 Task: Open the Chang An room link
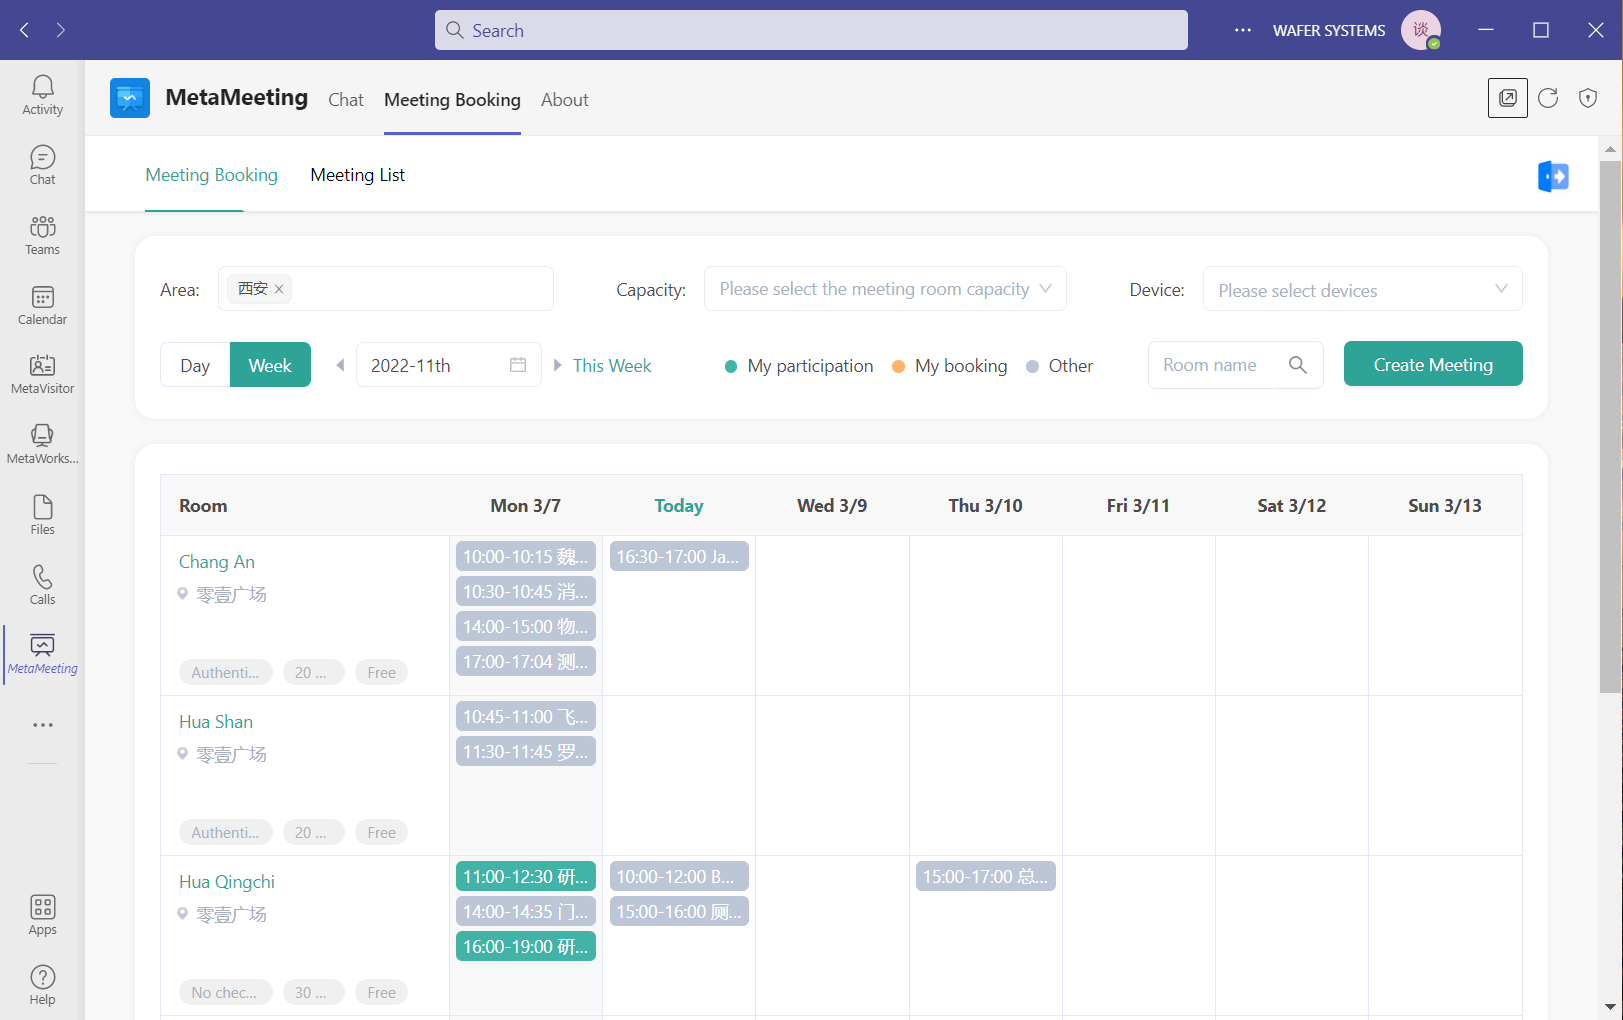click(x=217, y=562)
